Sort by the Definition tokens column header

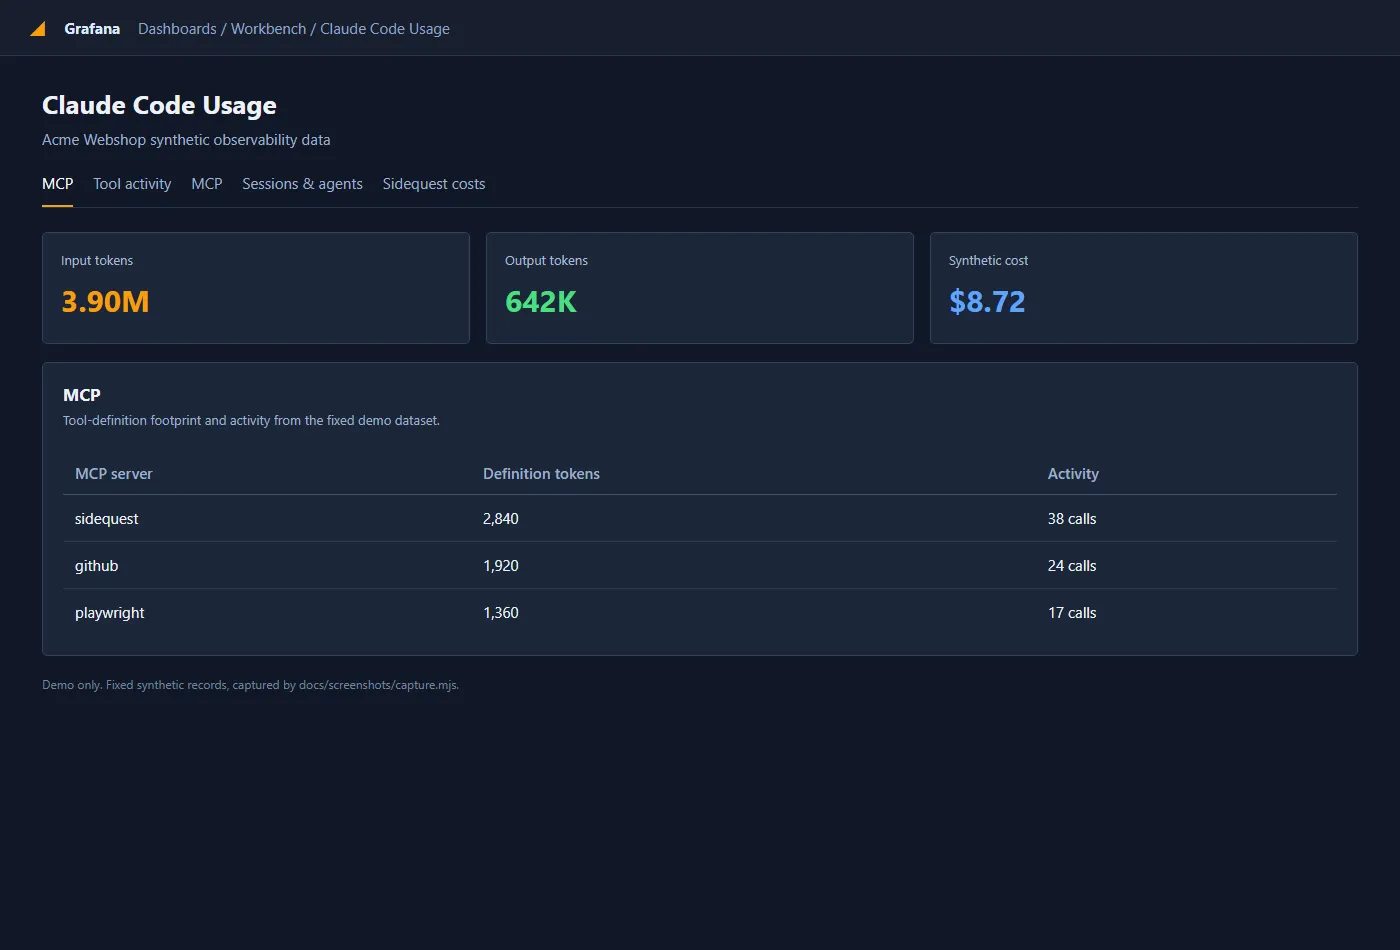tap(541, 474)
